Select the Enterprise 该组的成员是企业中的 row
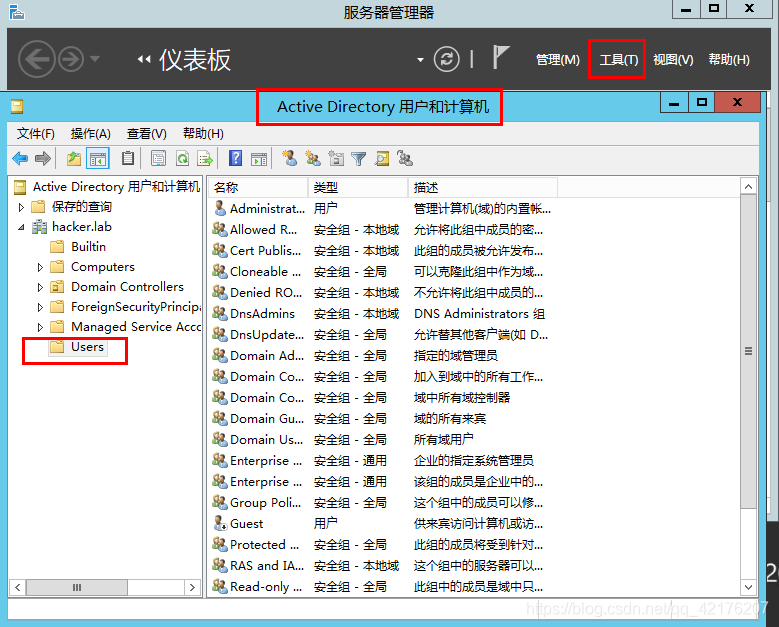 [383, 481]
